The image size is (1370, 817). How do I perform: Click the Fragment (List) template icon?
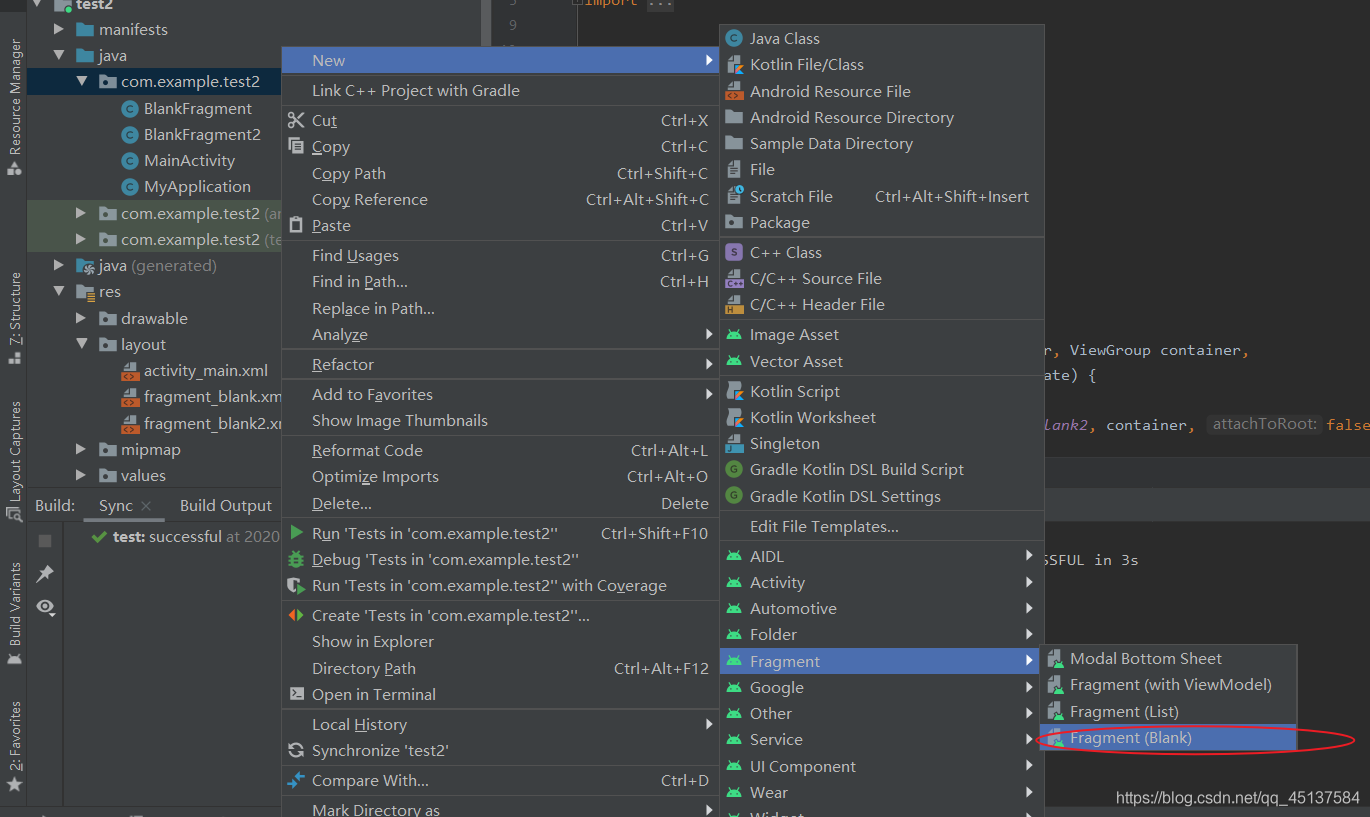[1055, 711]
